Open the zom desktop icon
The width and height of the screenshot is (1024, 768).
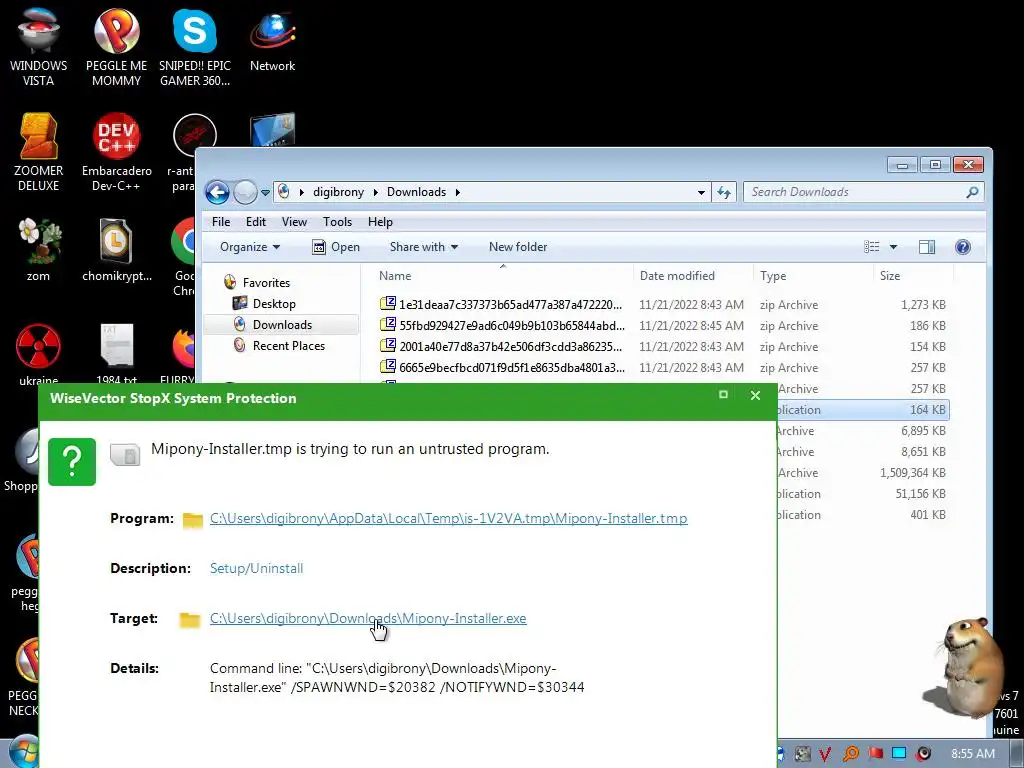pos(39,249)
